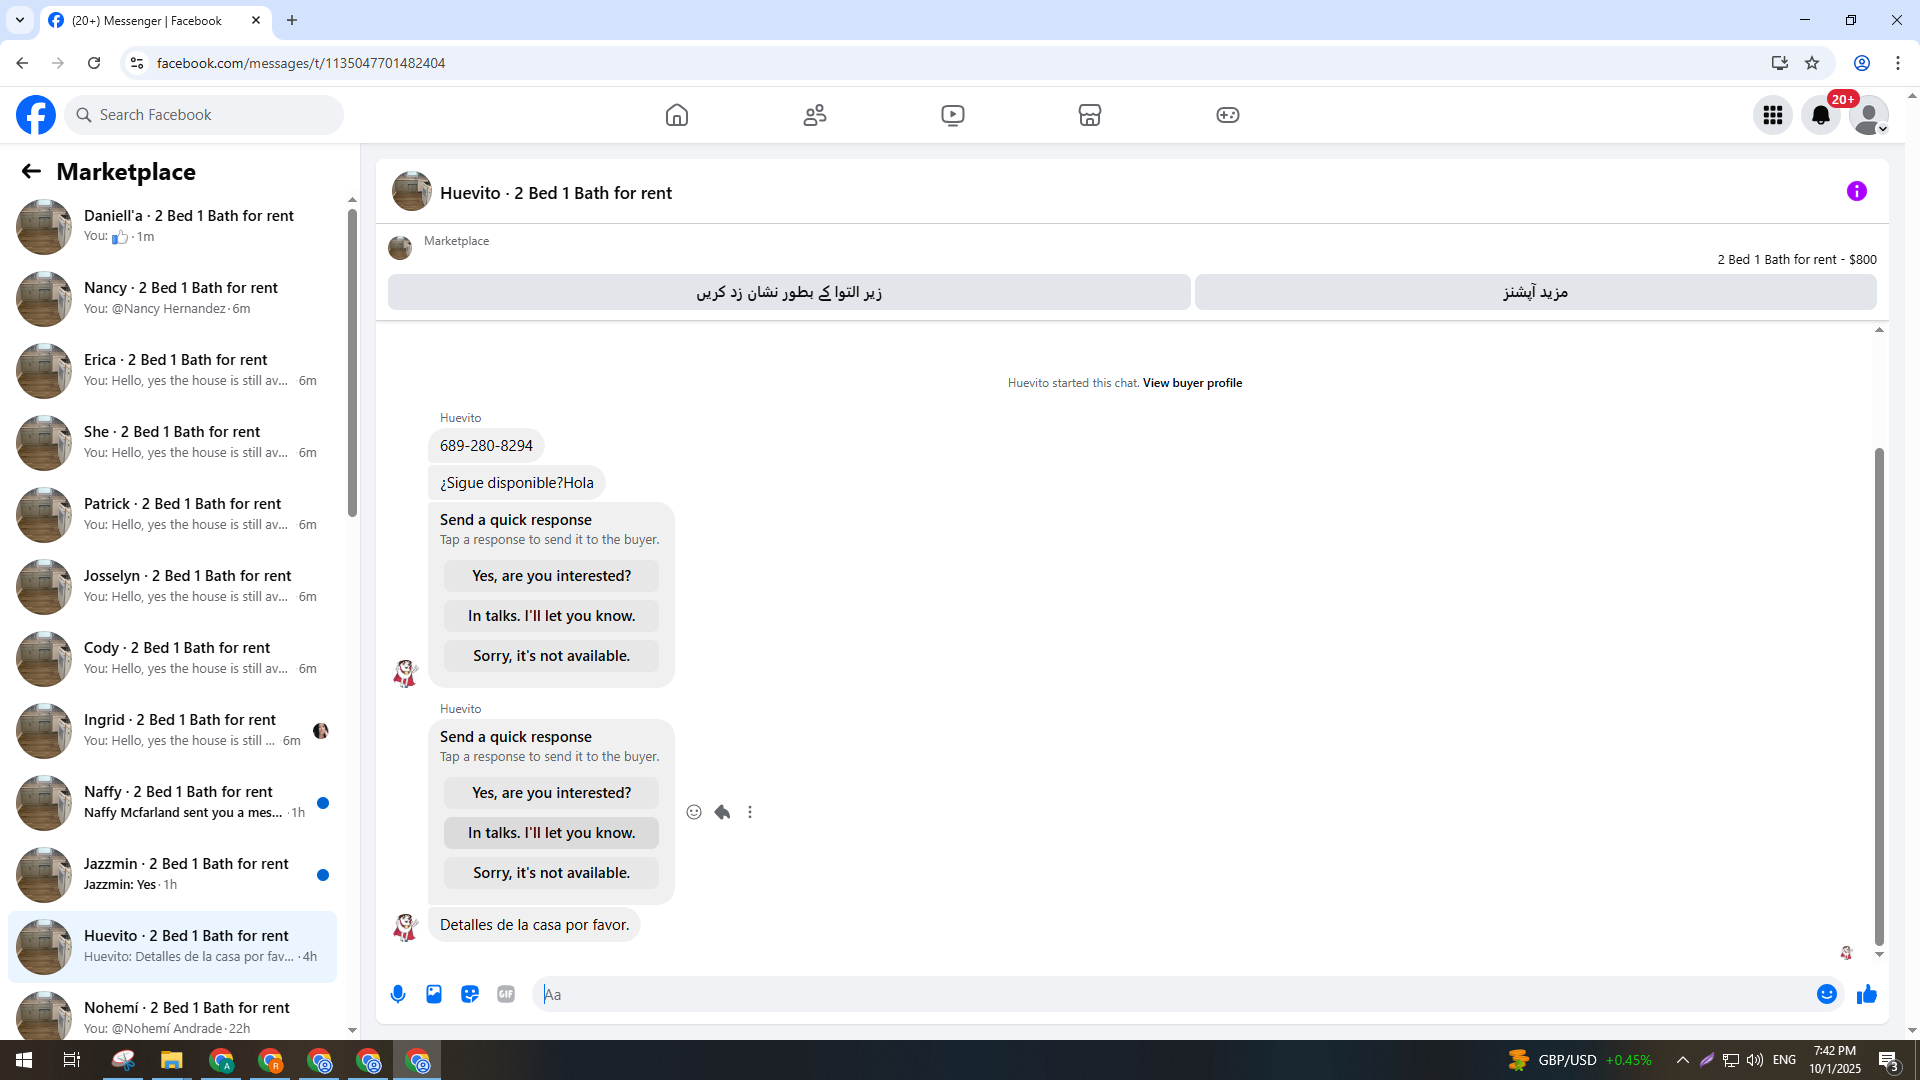Open the GIF picker
The image size is (1920, 1080).
click(506, 994)
